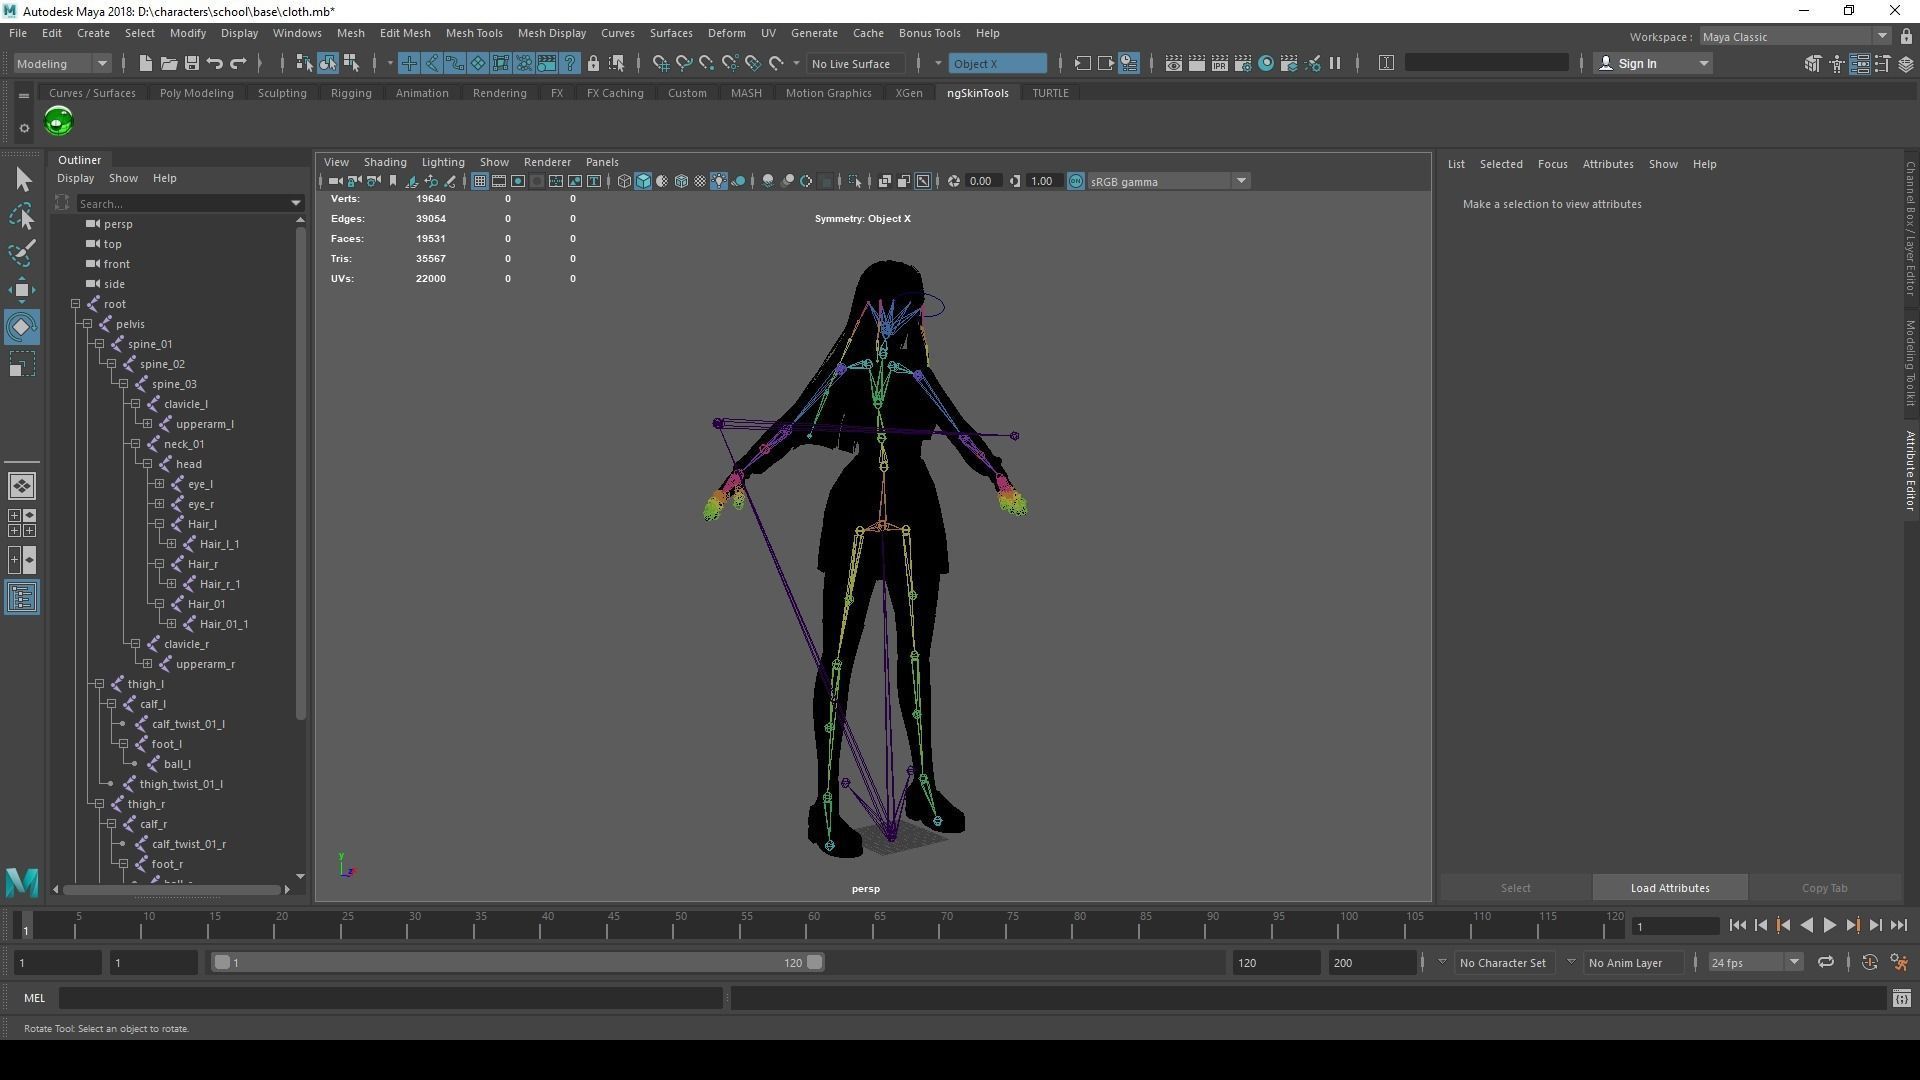1920x1080 pixels.
Task: Open the IPR render icon
Action: [1219, 63]
